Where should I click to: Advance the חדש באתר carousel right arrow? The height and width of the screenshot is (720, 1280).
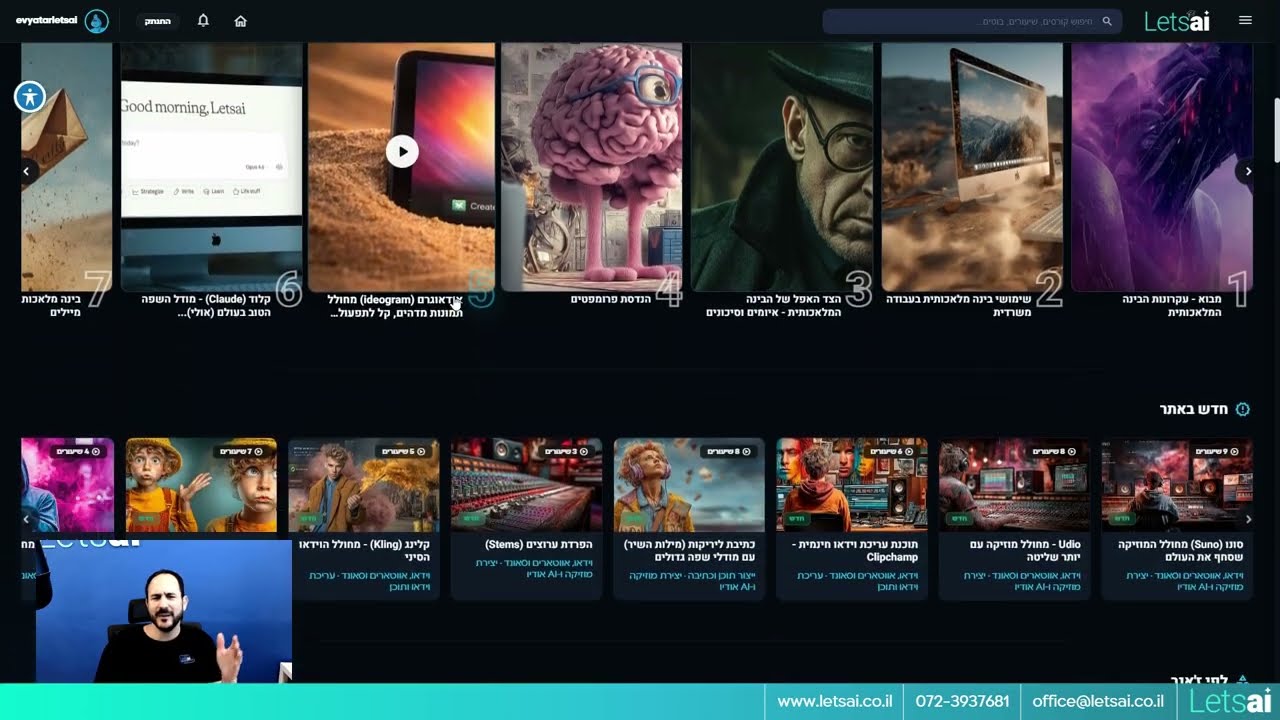coord(1248,519)
